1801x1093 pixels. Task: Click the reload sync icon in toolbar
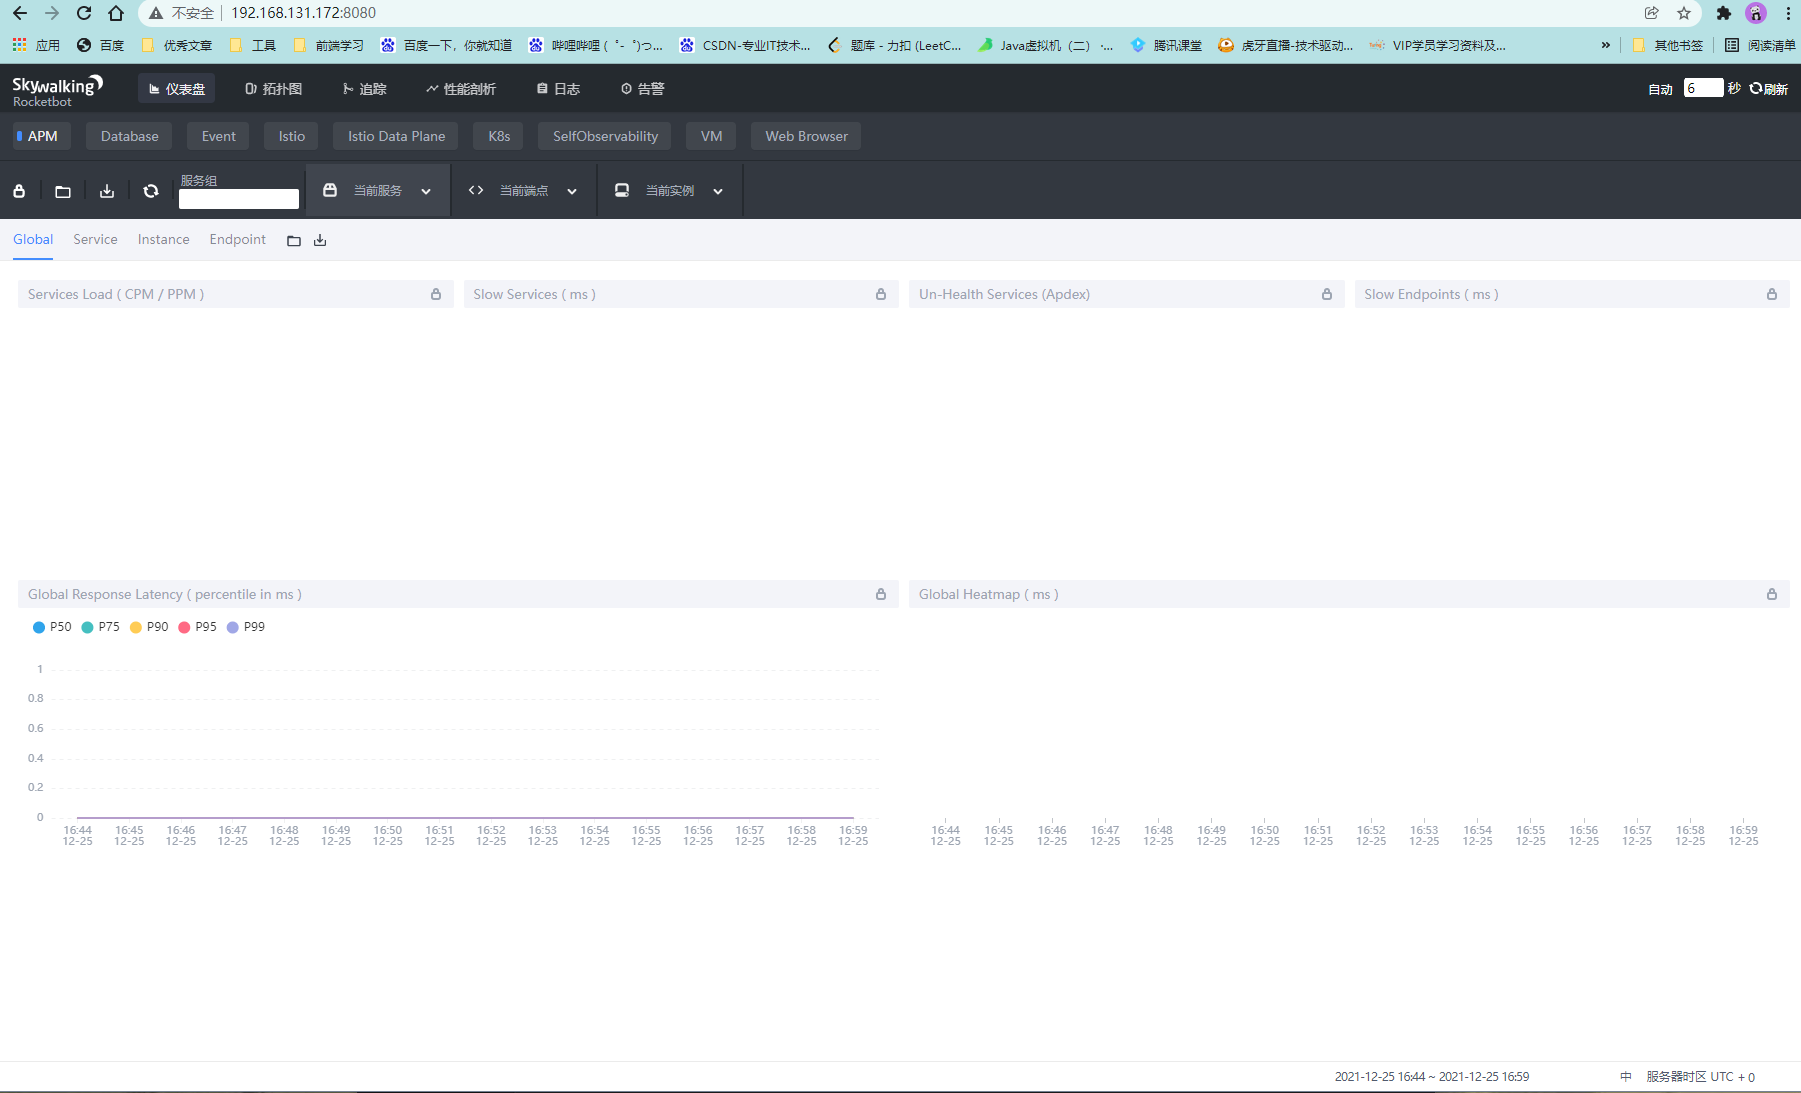click(x=151, y=191)
